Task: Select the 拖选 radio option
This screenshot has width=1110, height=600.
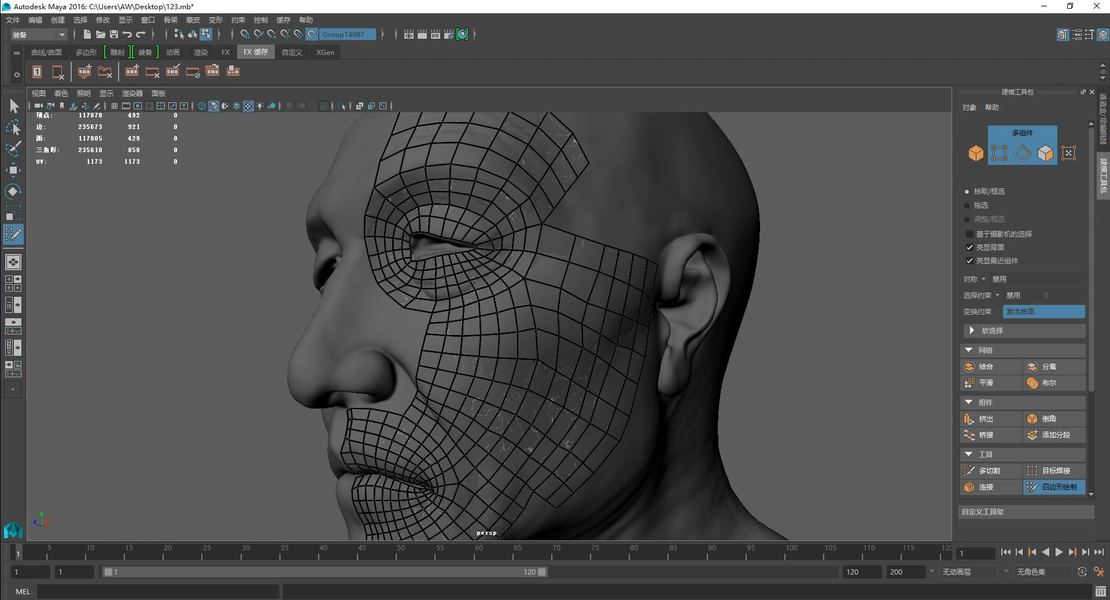Action: click(967, 205)
